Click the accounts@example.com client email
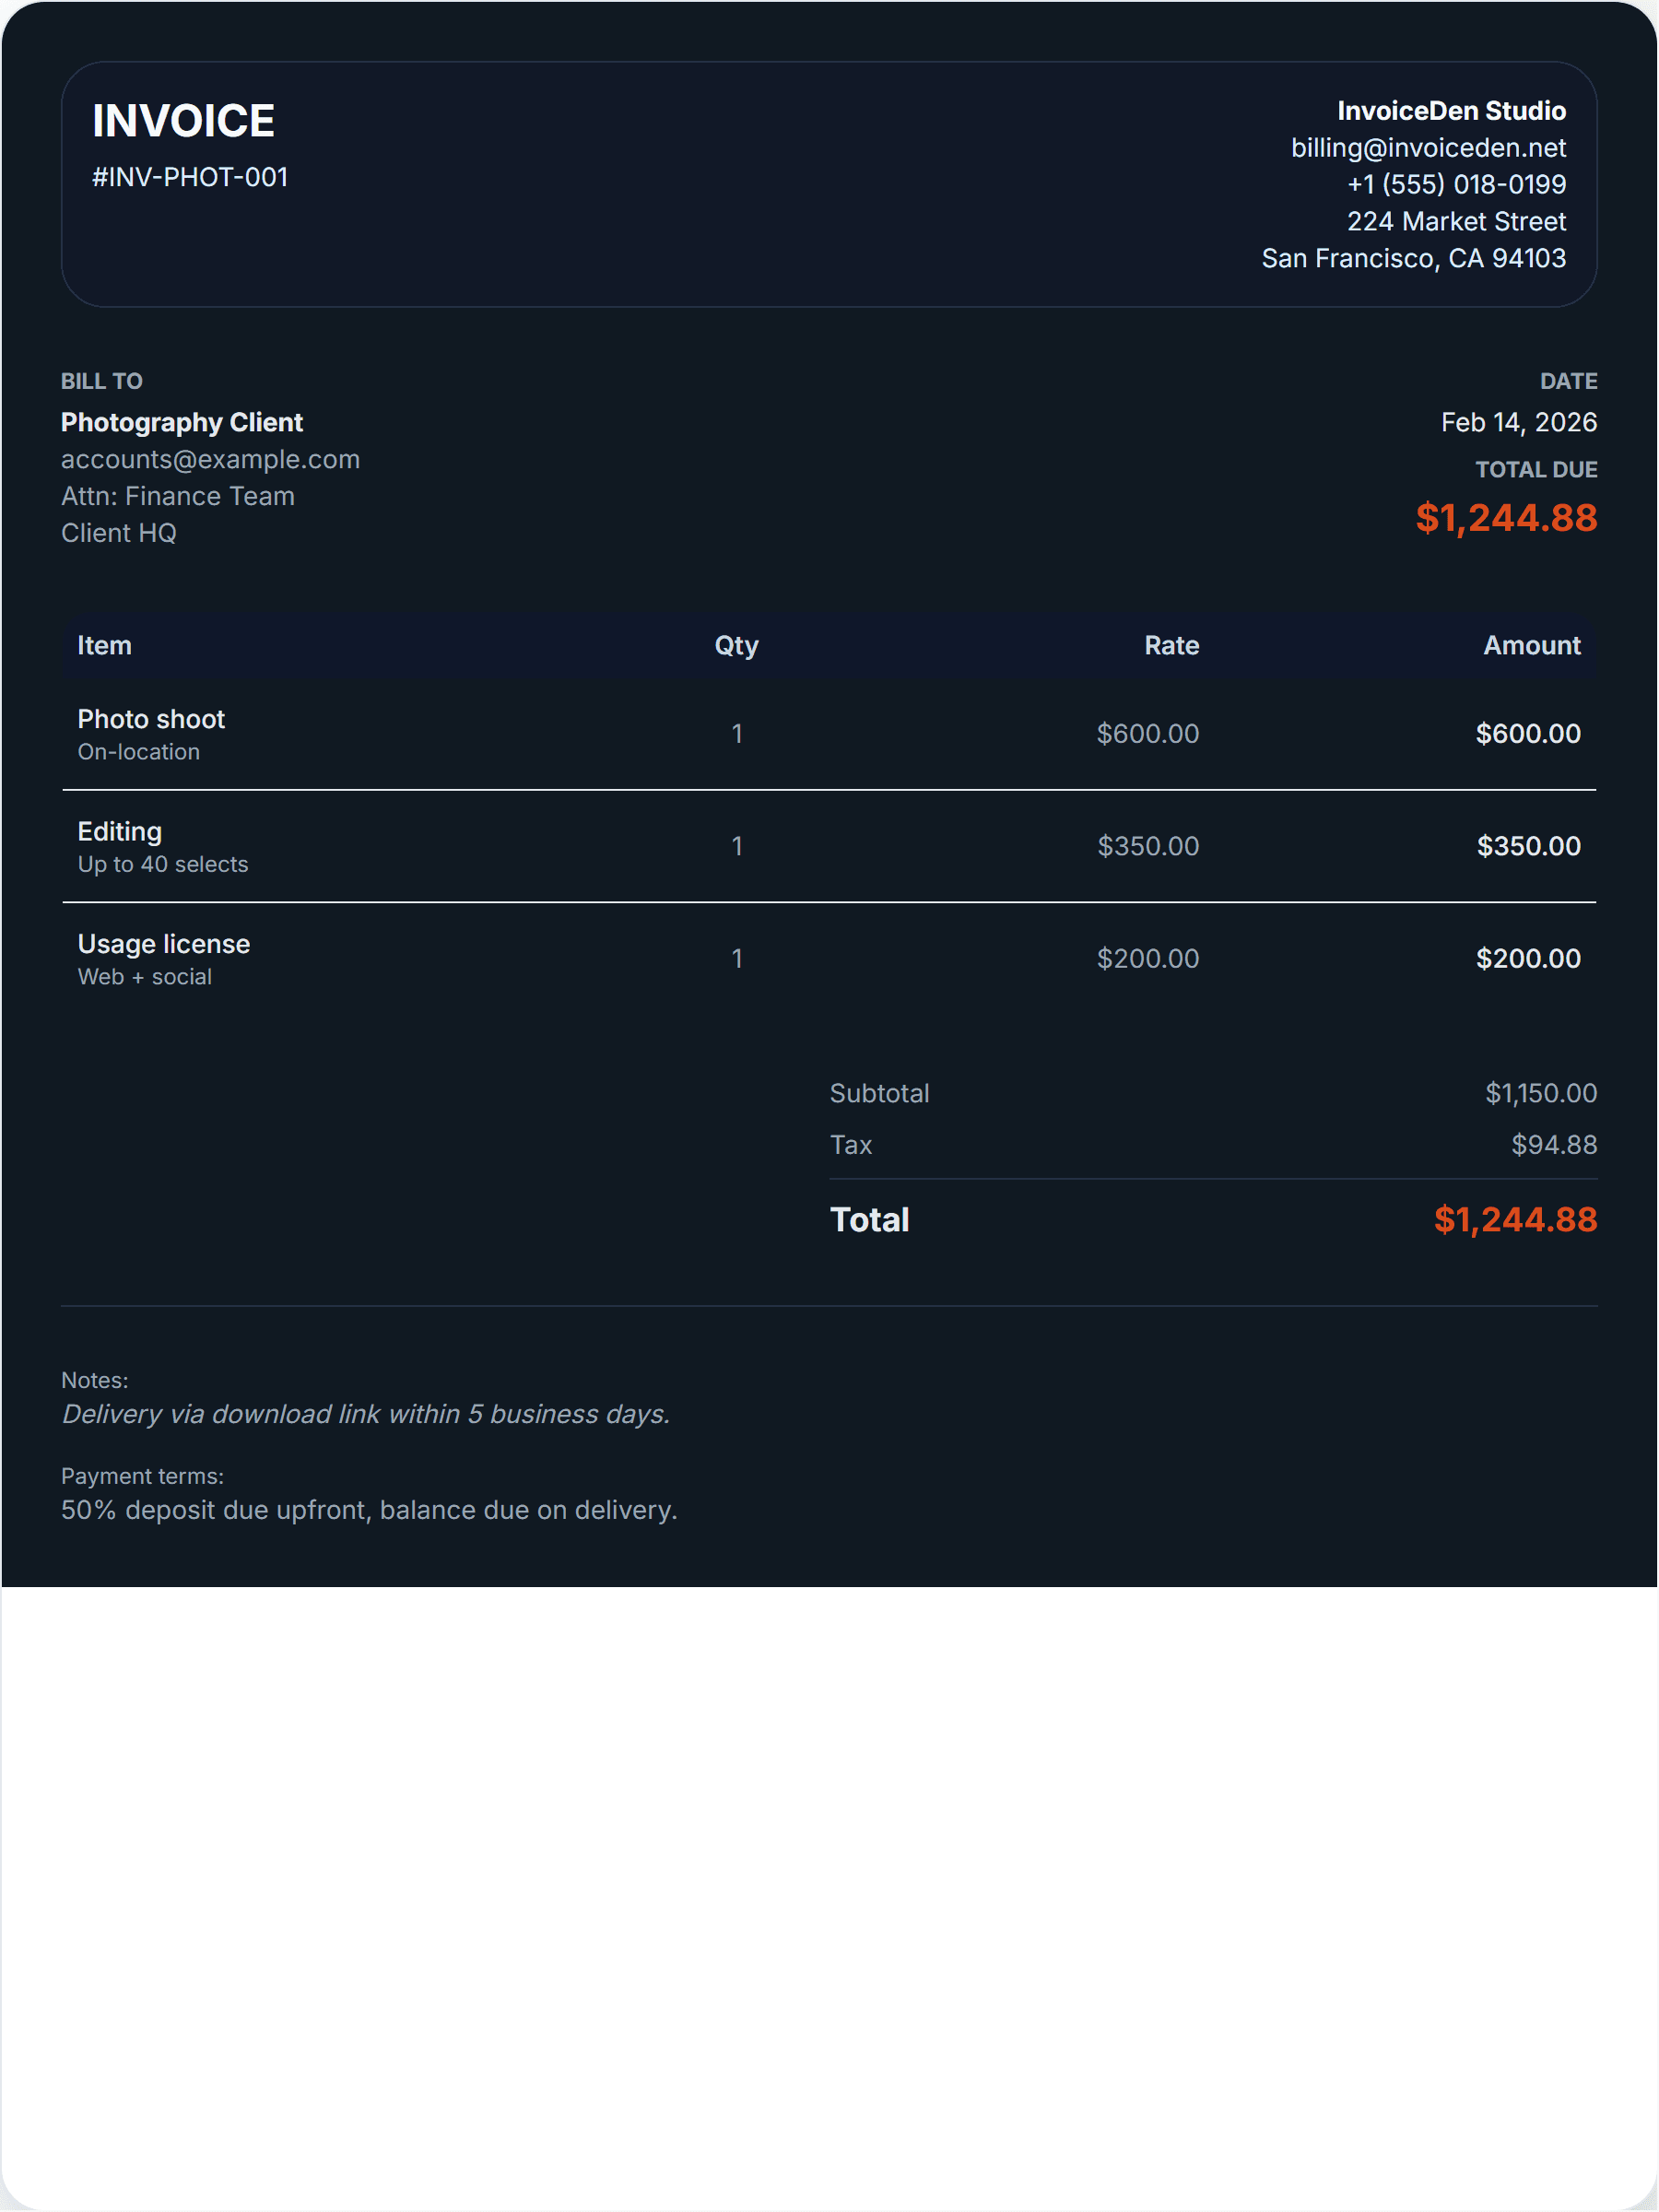Image resolution: width=1659 pixels, height=2212 pixels. coord(210,459)
